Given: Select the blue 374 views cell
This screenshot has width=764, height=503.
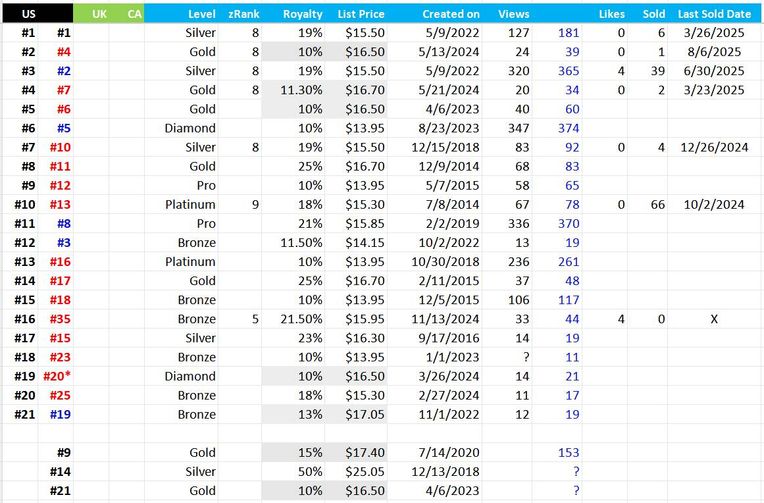Looking at the screenshot, I should coord(566,128).
